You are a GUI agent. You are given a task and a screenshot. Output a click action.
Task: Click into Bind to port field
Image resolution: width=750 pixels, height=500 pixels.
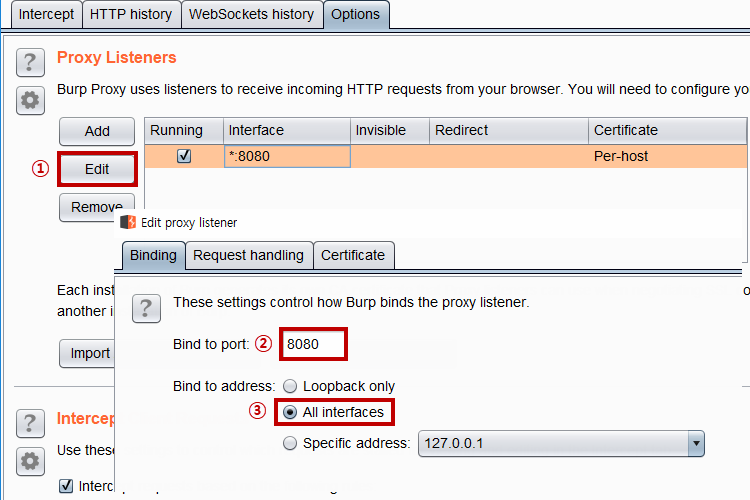pyautogui.click(x=313, y=344)
